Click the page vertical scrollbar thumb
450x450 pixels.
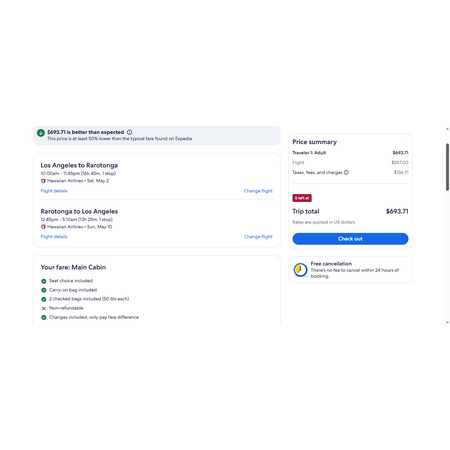[x=447, y=167]
